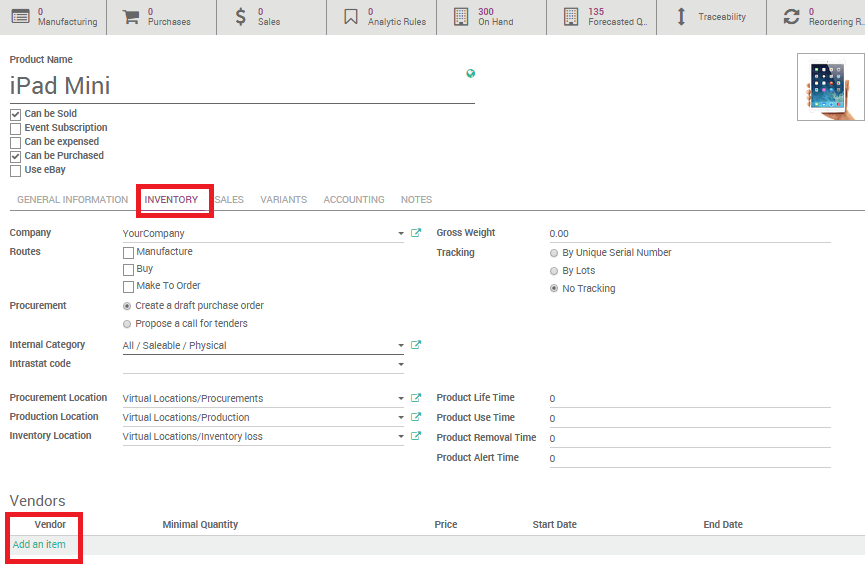Open Reordering Rules refresh icon
Viewport: 865px width, 582px height.
[x=790, y=16]
